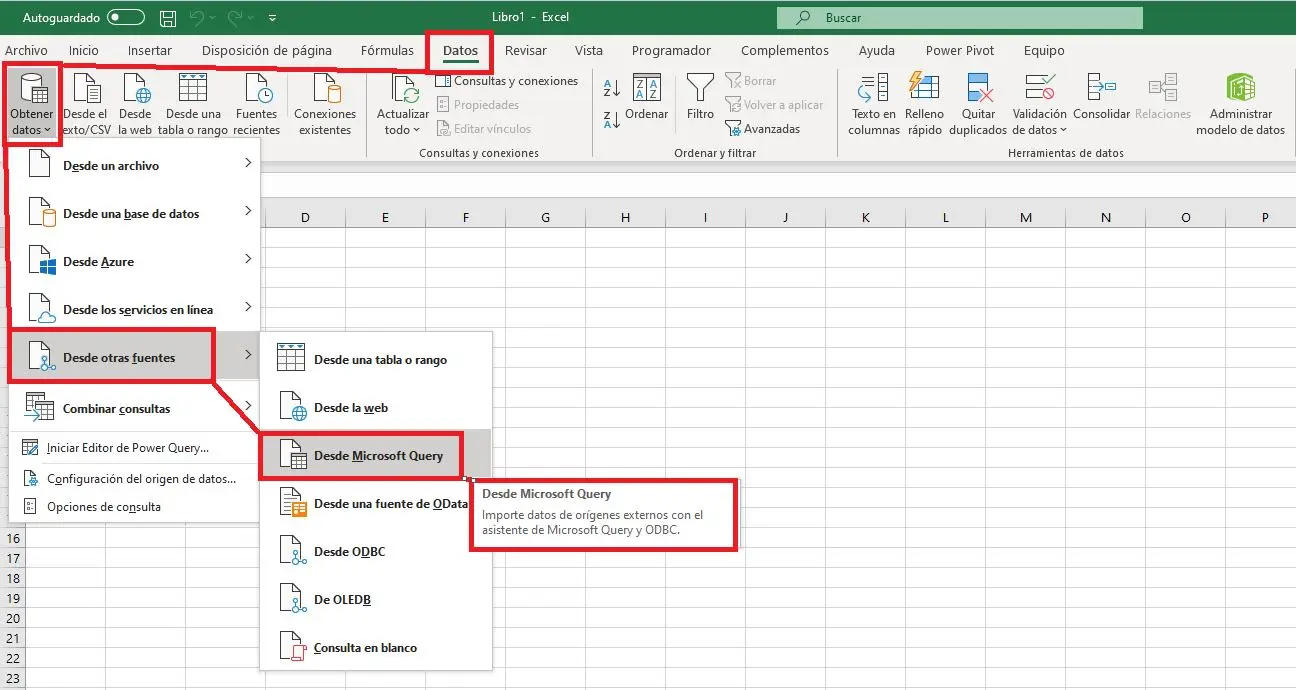Expand the Validación de datos dropdown arrow

pyautogui.click(x=1062, y=130)
